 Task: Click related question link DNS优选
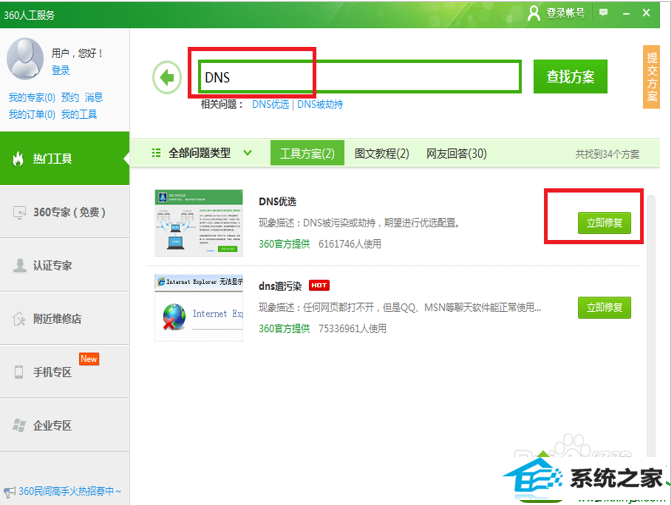point(270,104)
